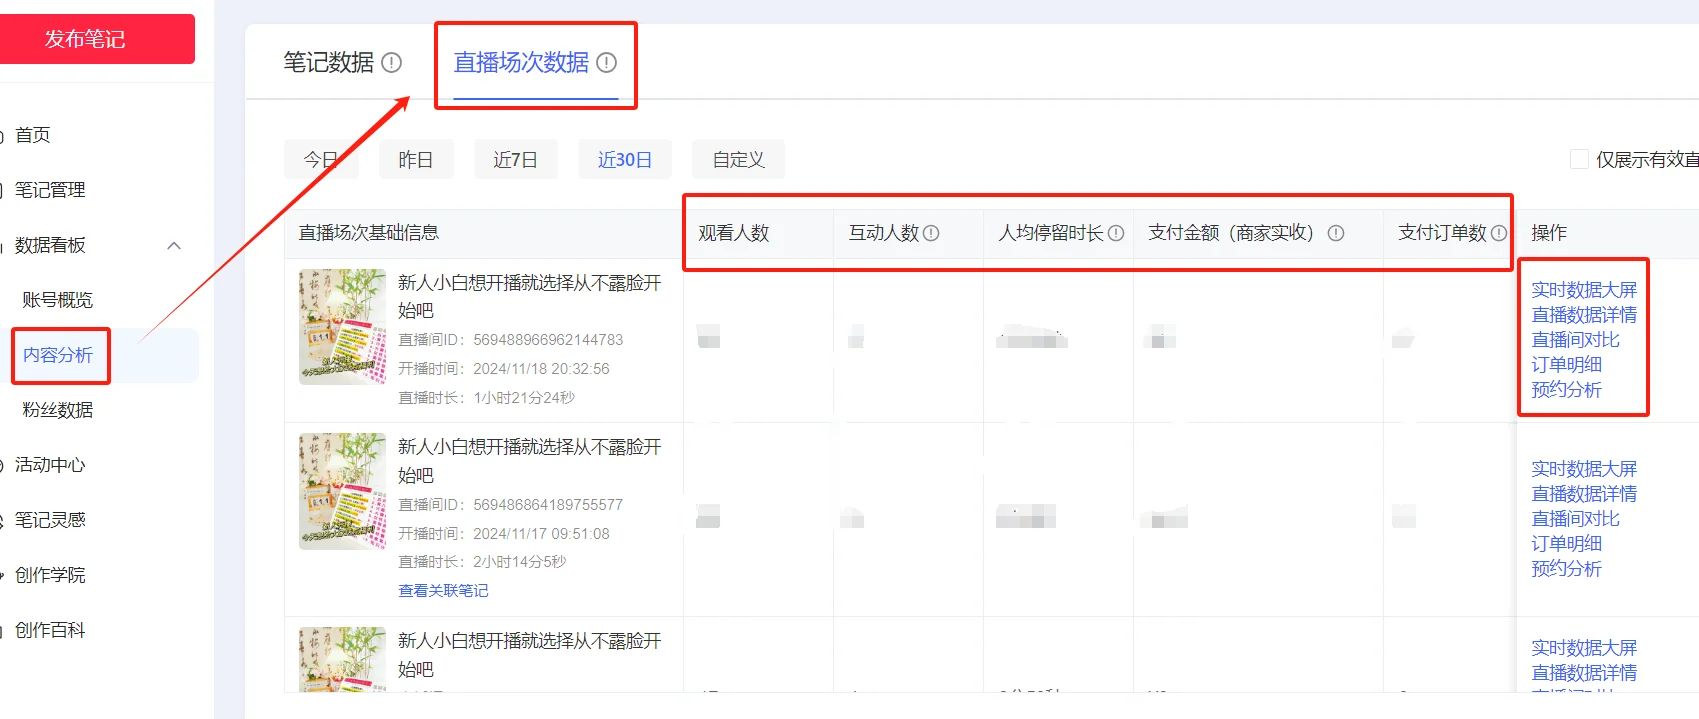Open 直播间对比 for the 2024/11/17 live
1699x719 pixels.
[1575, 519]
